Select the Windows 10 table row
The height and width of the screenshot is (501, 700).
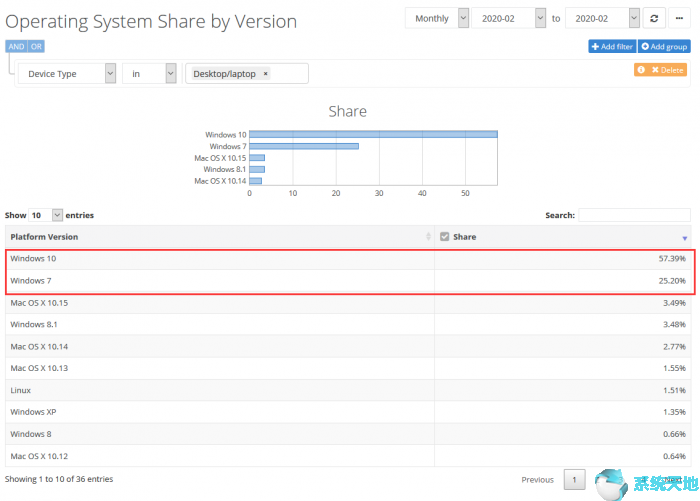348,259
